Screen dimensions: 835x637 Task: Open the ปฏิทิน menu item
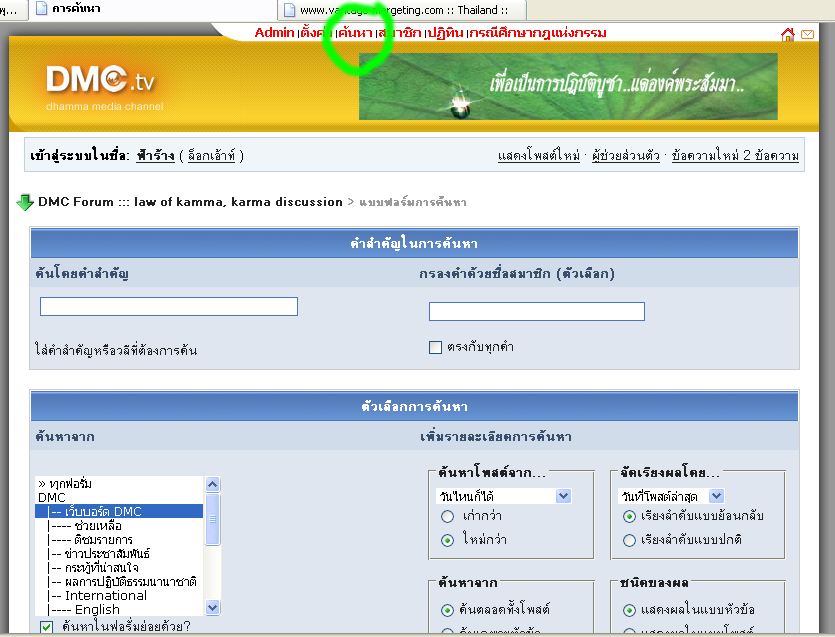444,33
